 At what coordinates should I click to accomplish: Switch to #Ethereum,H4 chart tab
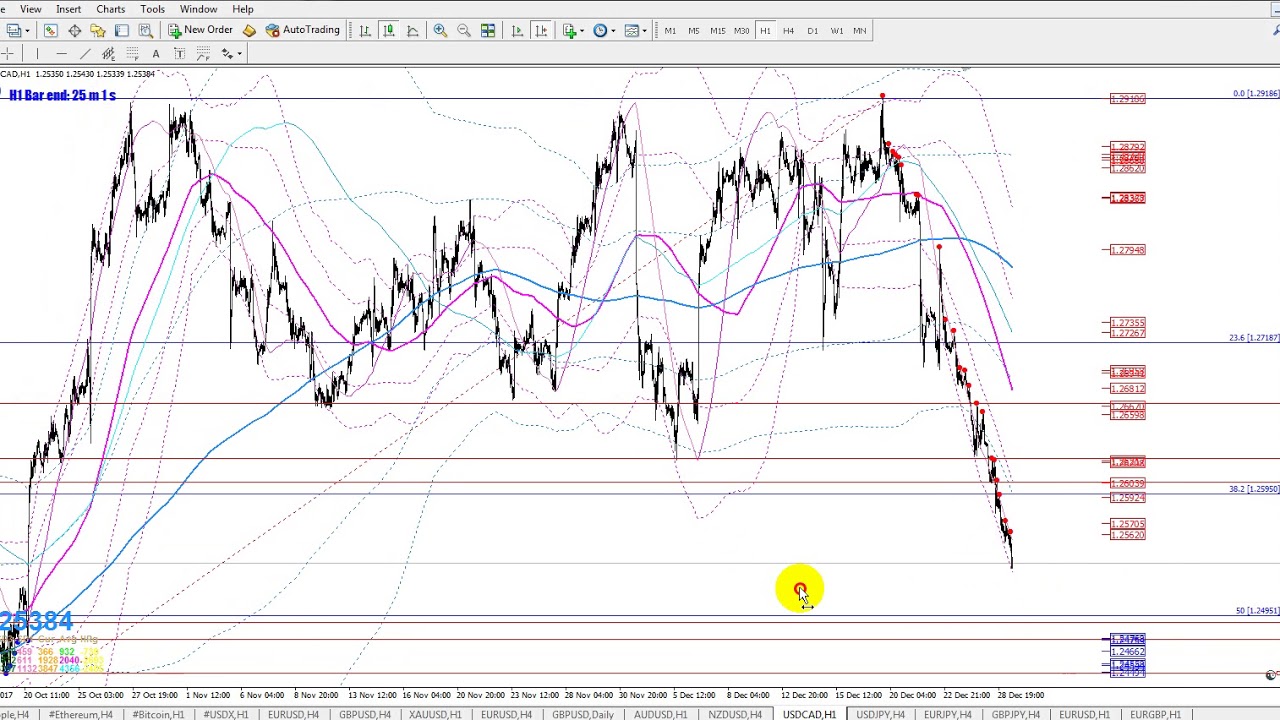[x=80, y=714]
